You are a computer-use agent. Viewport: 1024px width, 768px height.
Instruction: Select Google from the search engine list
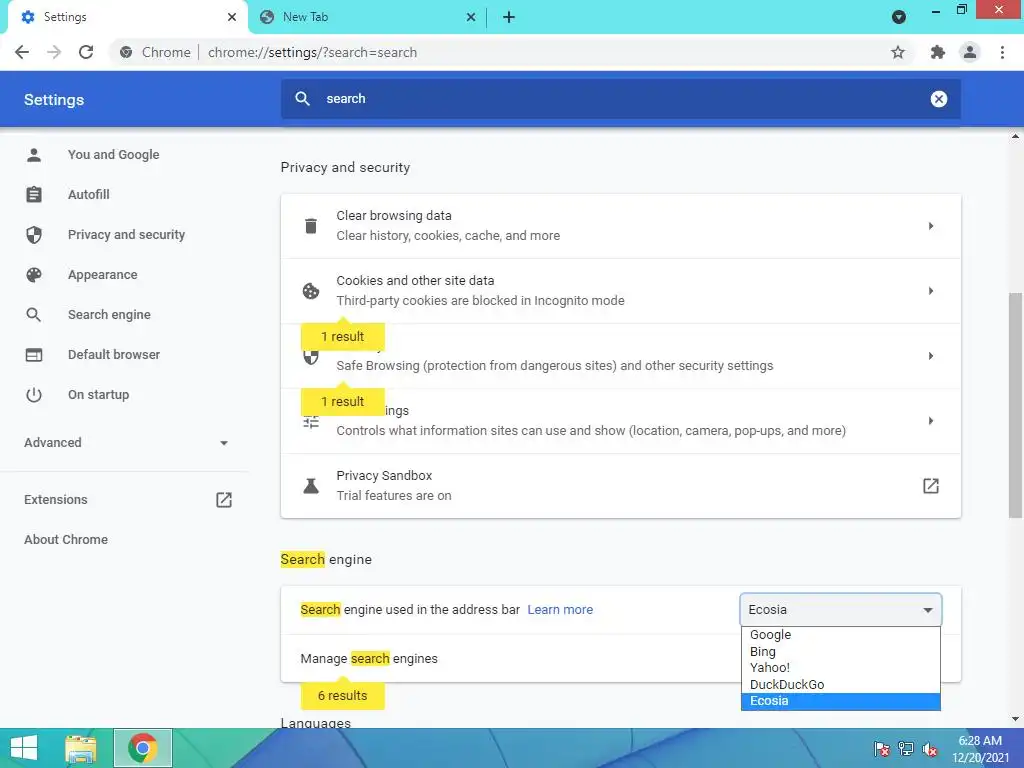pos(840,635)
